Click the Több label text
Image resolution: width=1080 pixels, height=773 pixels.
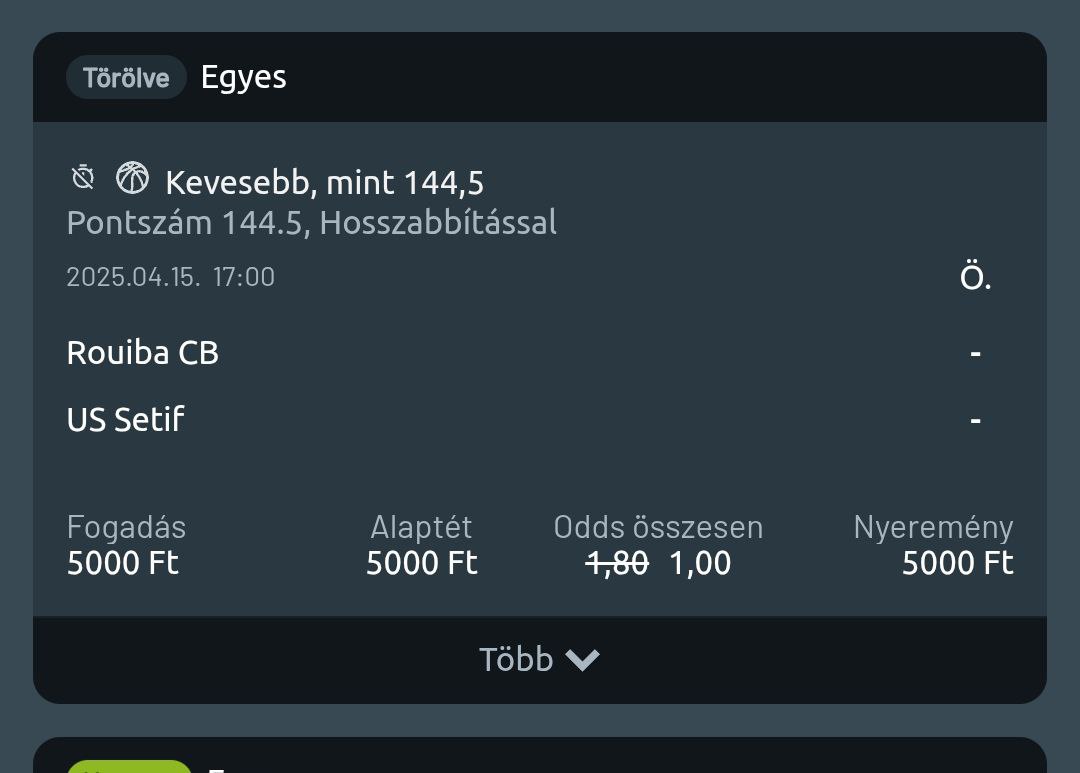(x=516, y=660)
